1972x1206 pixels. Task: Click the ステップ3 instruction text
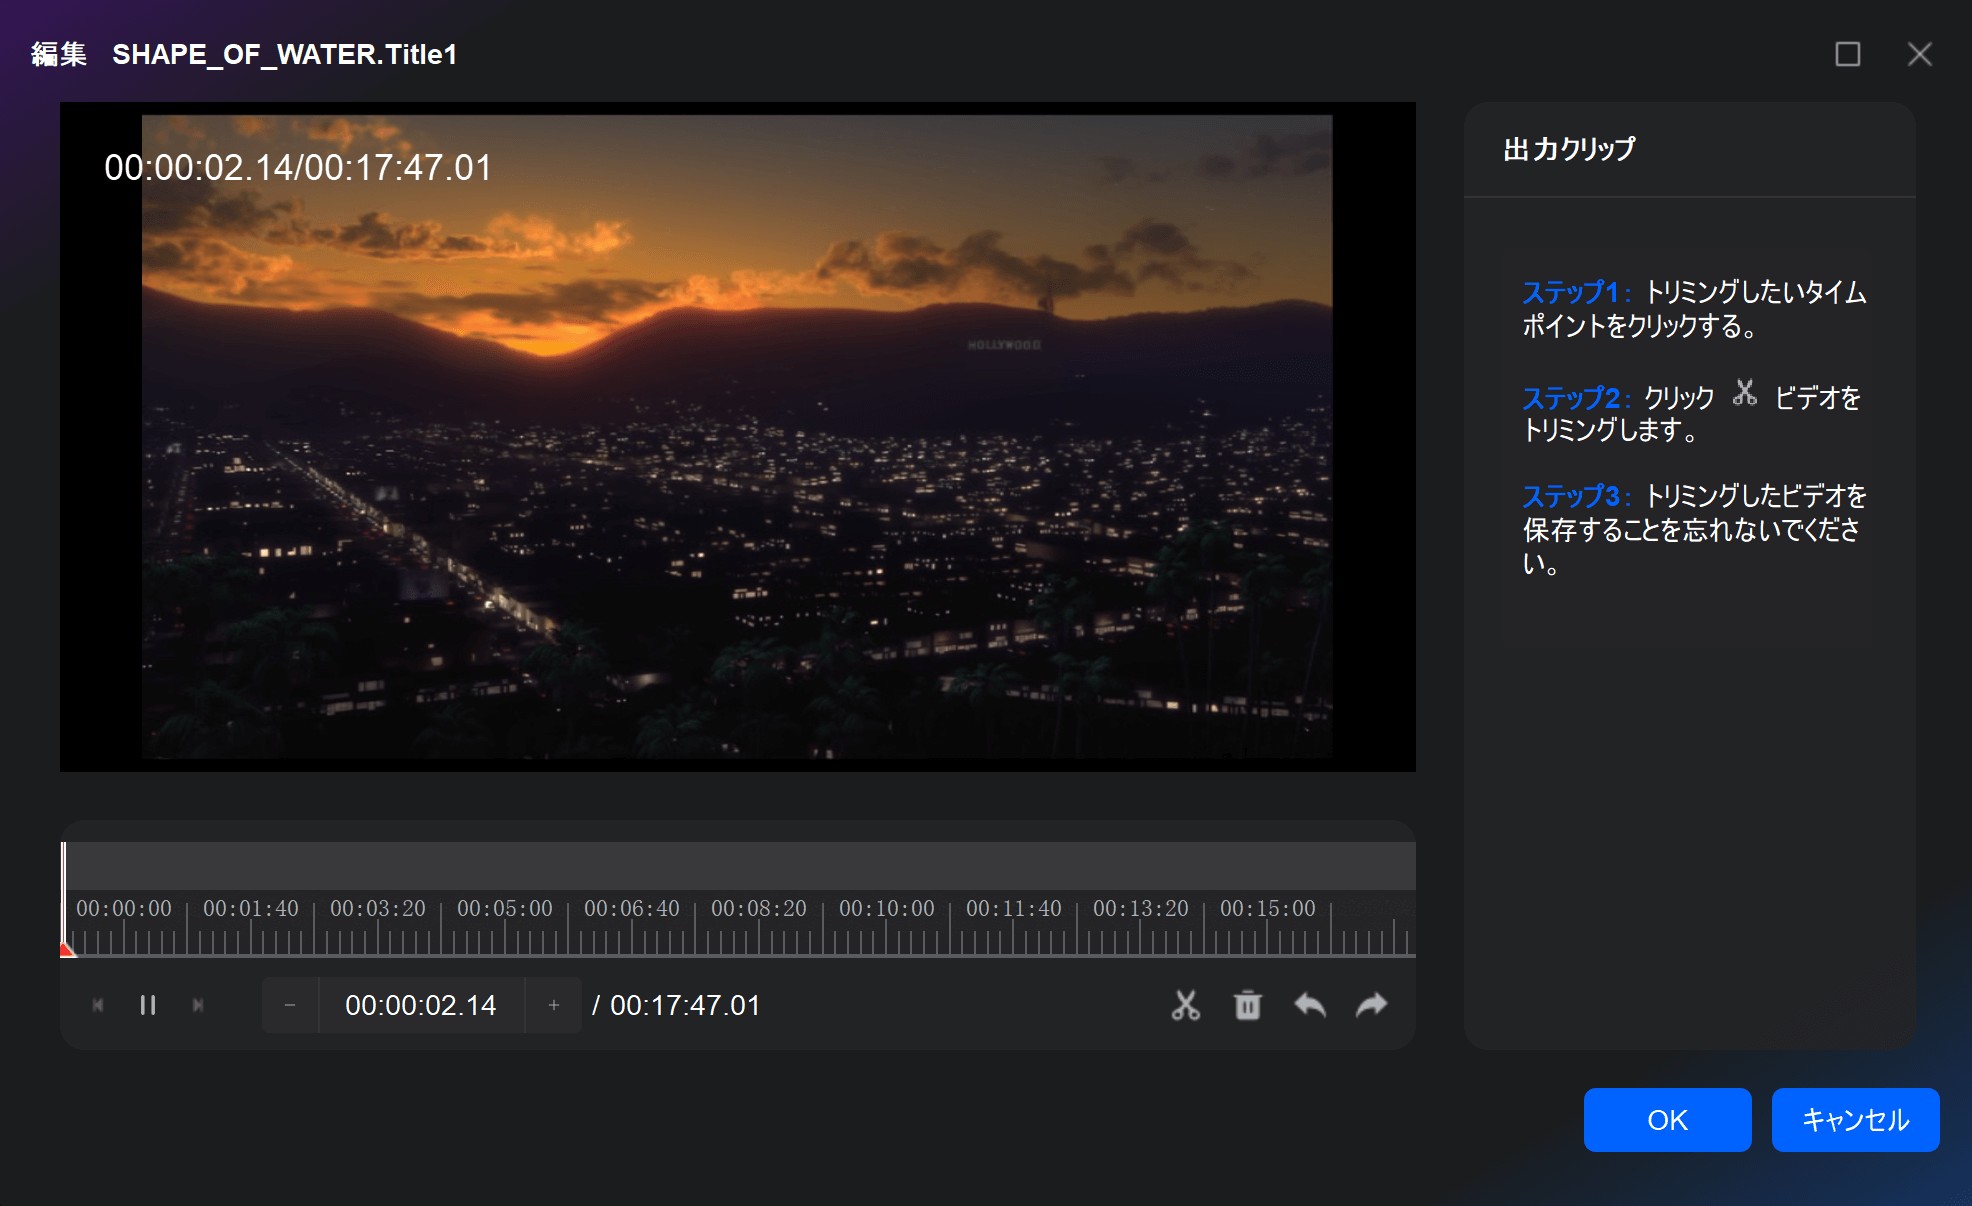[1694, 529]
